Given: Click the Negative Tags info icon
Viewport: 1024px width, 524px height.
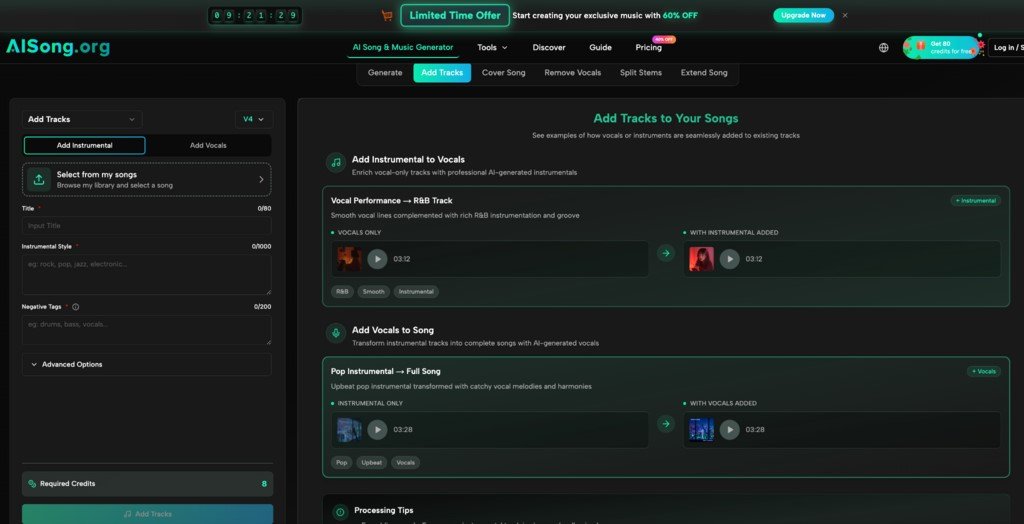Looking at the screenshot, I should 76,307.
